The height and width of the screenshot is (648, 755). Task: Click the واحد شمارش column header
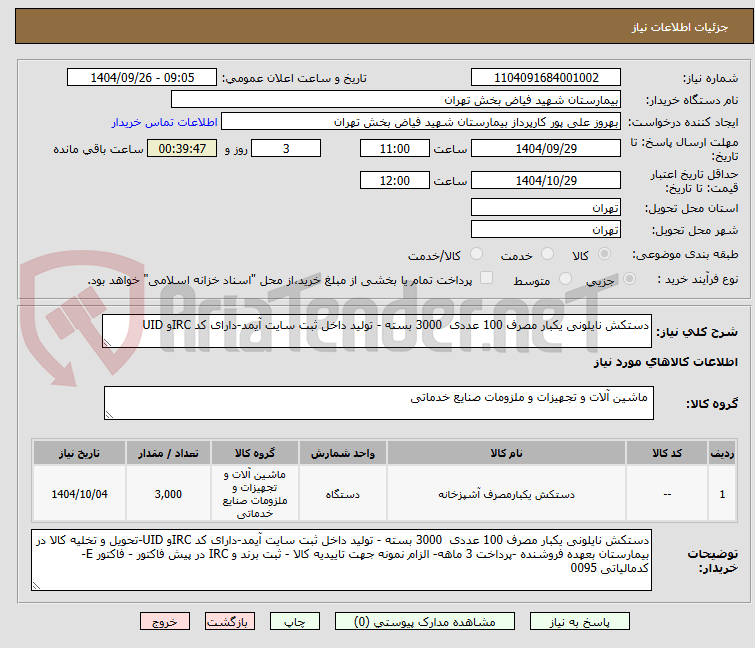click(342, 453)
